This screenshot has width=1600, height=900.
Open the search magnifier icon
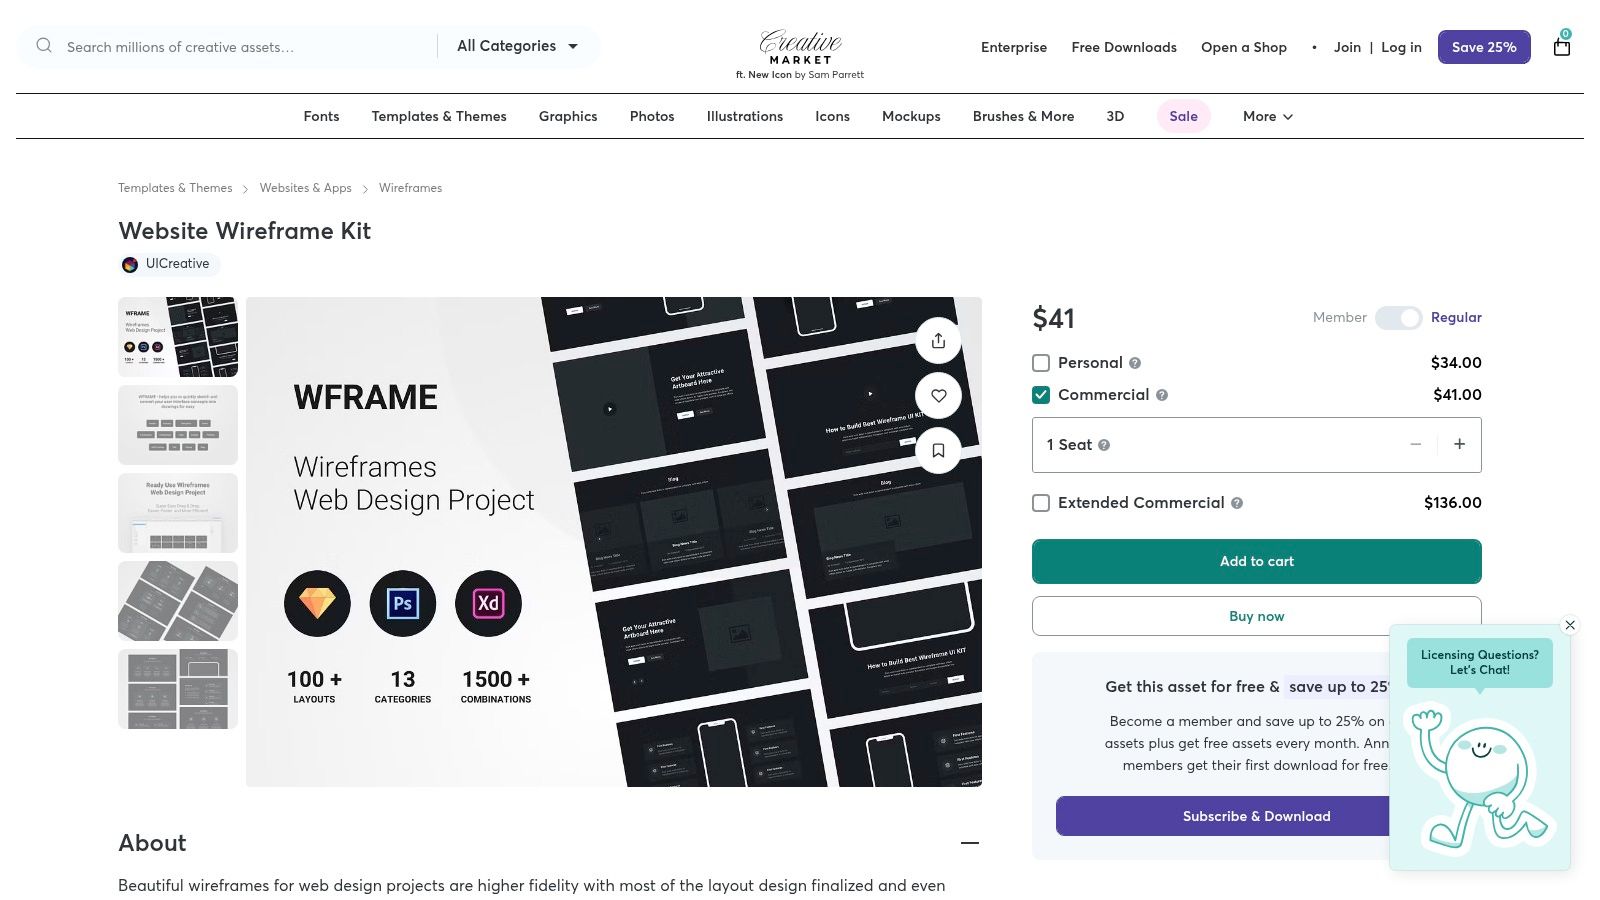point(44,46)
